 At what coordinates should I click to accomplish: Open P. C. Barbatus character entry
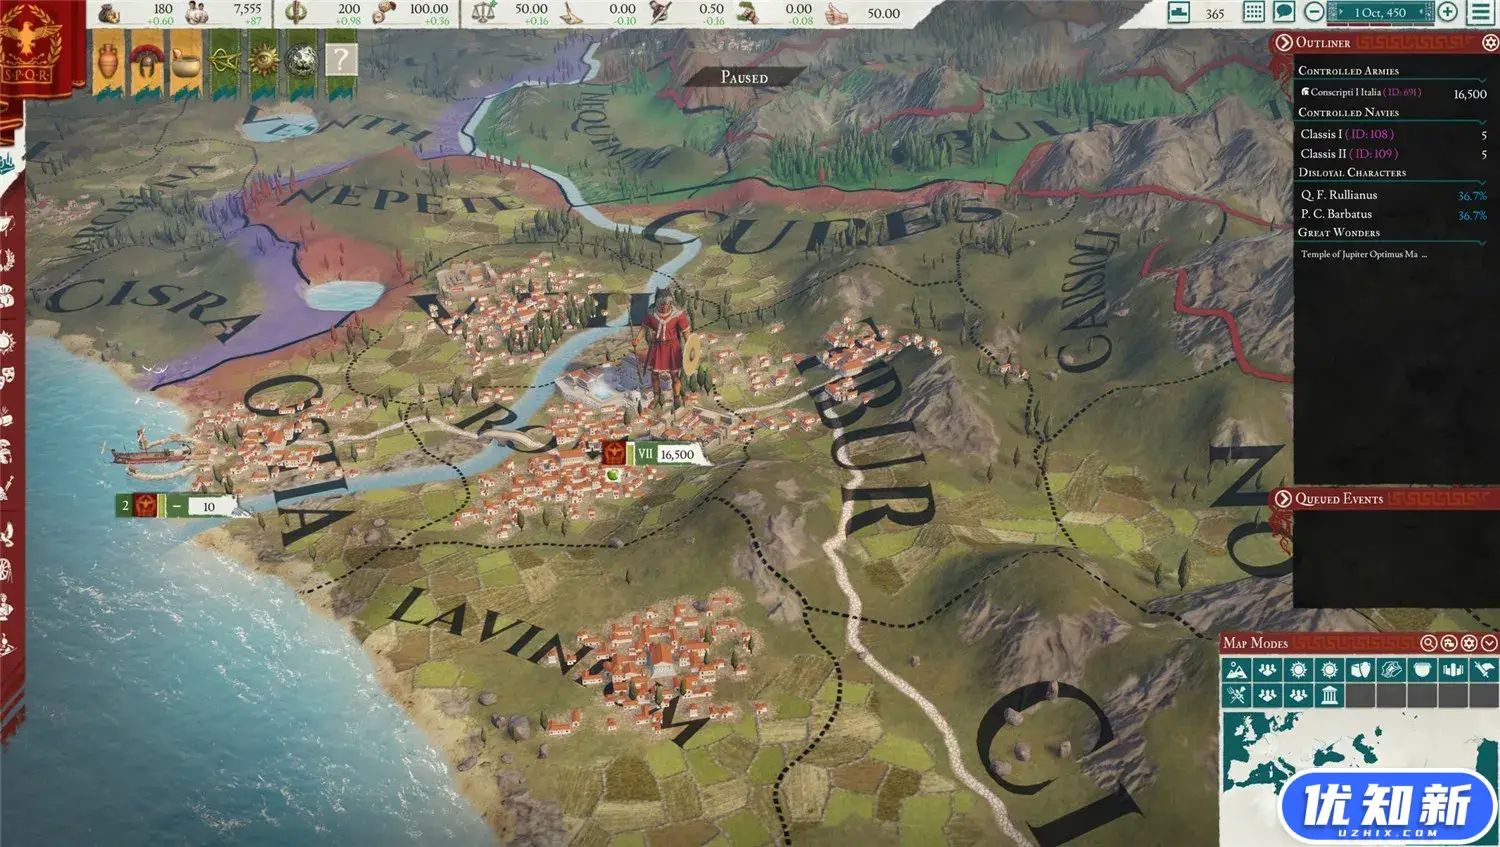(1393, 214)
